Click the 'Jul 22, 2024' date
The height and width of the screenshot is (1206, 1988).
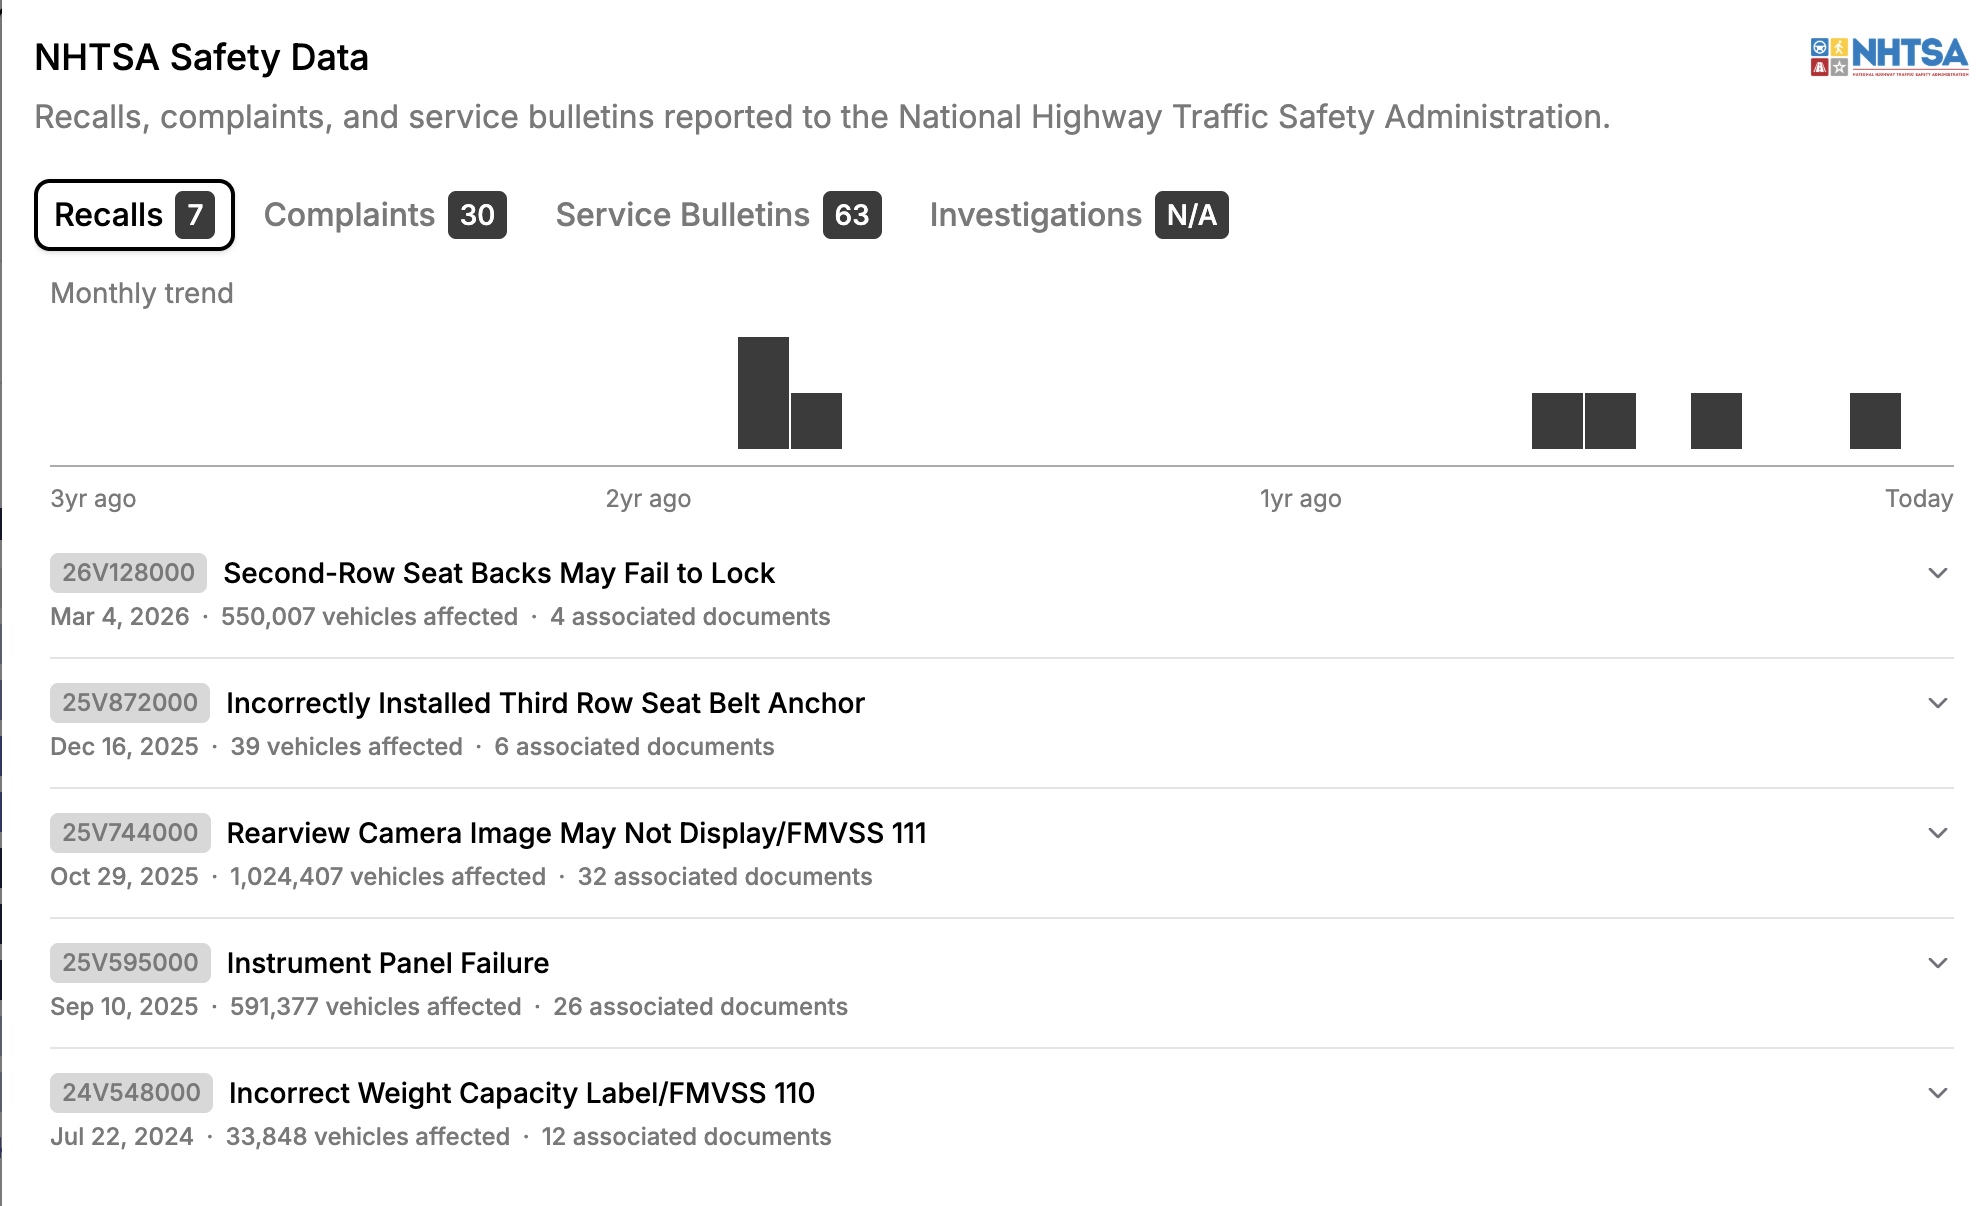click(x=122, y=1137)
